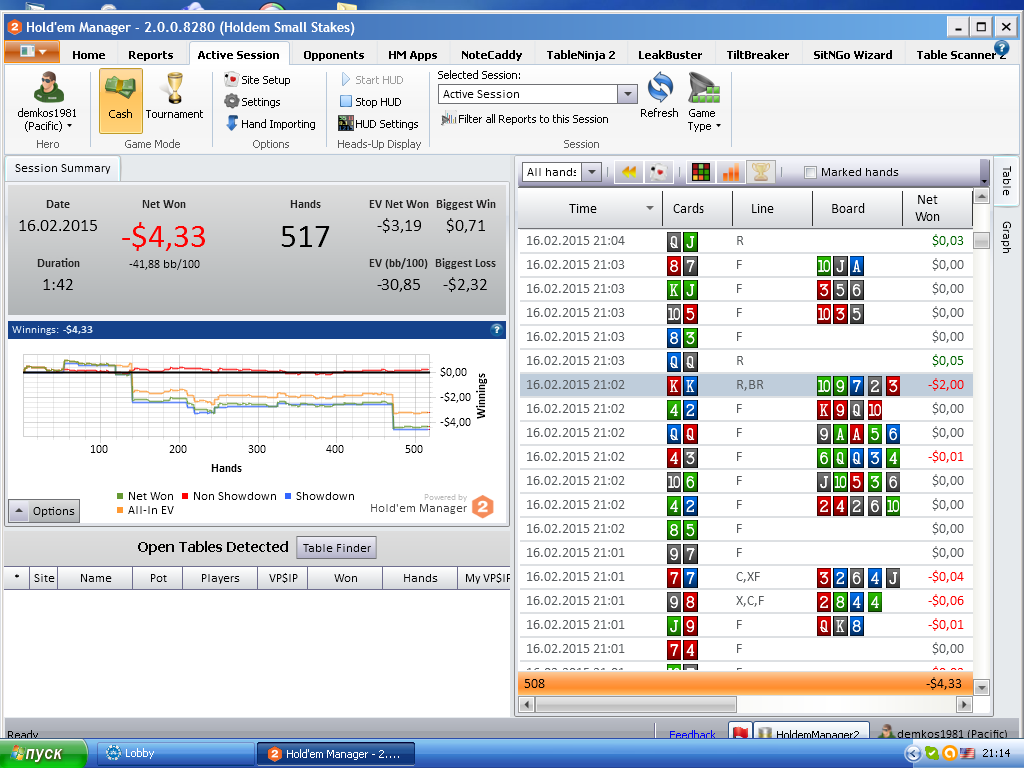Select the Tournament trophy icon
This screenshot has width=1024, height=768.
pos(174,88)
